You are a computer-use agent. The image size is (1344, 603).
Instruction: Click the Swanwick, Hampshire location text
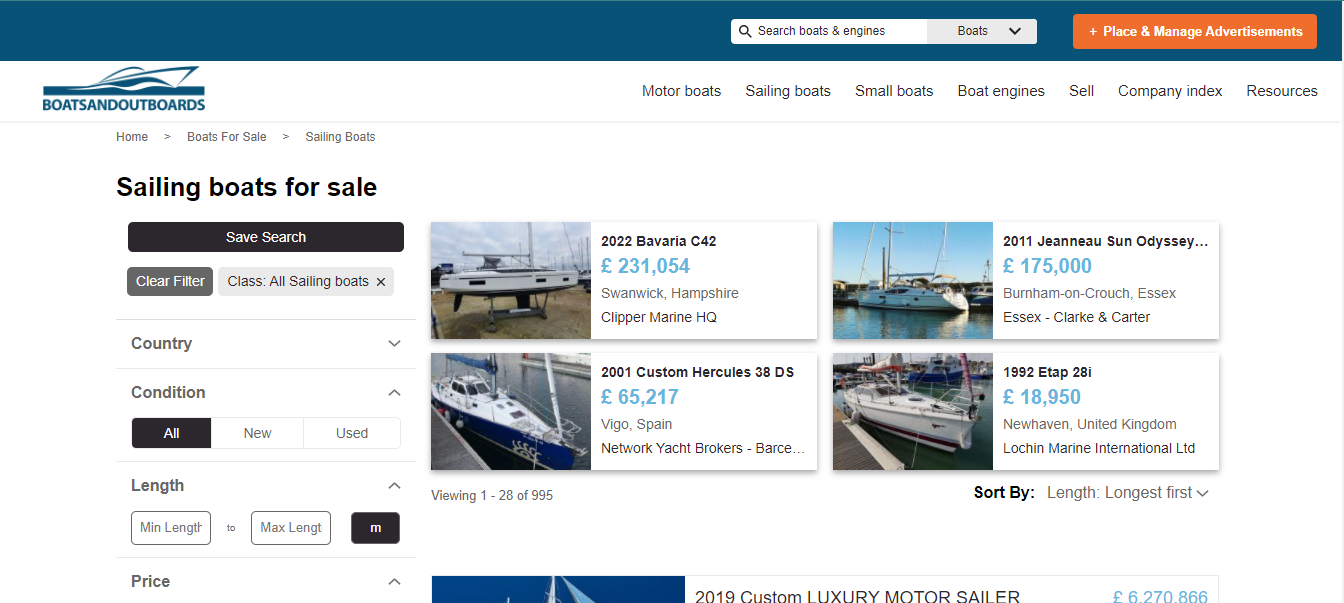(670, 293)
